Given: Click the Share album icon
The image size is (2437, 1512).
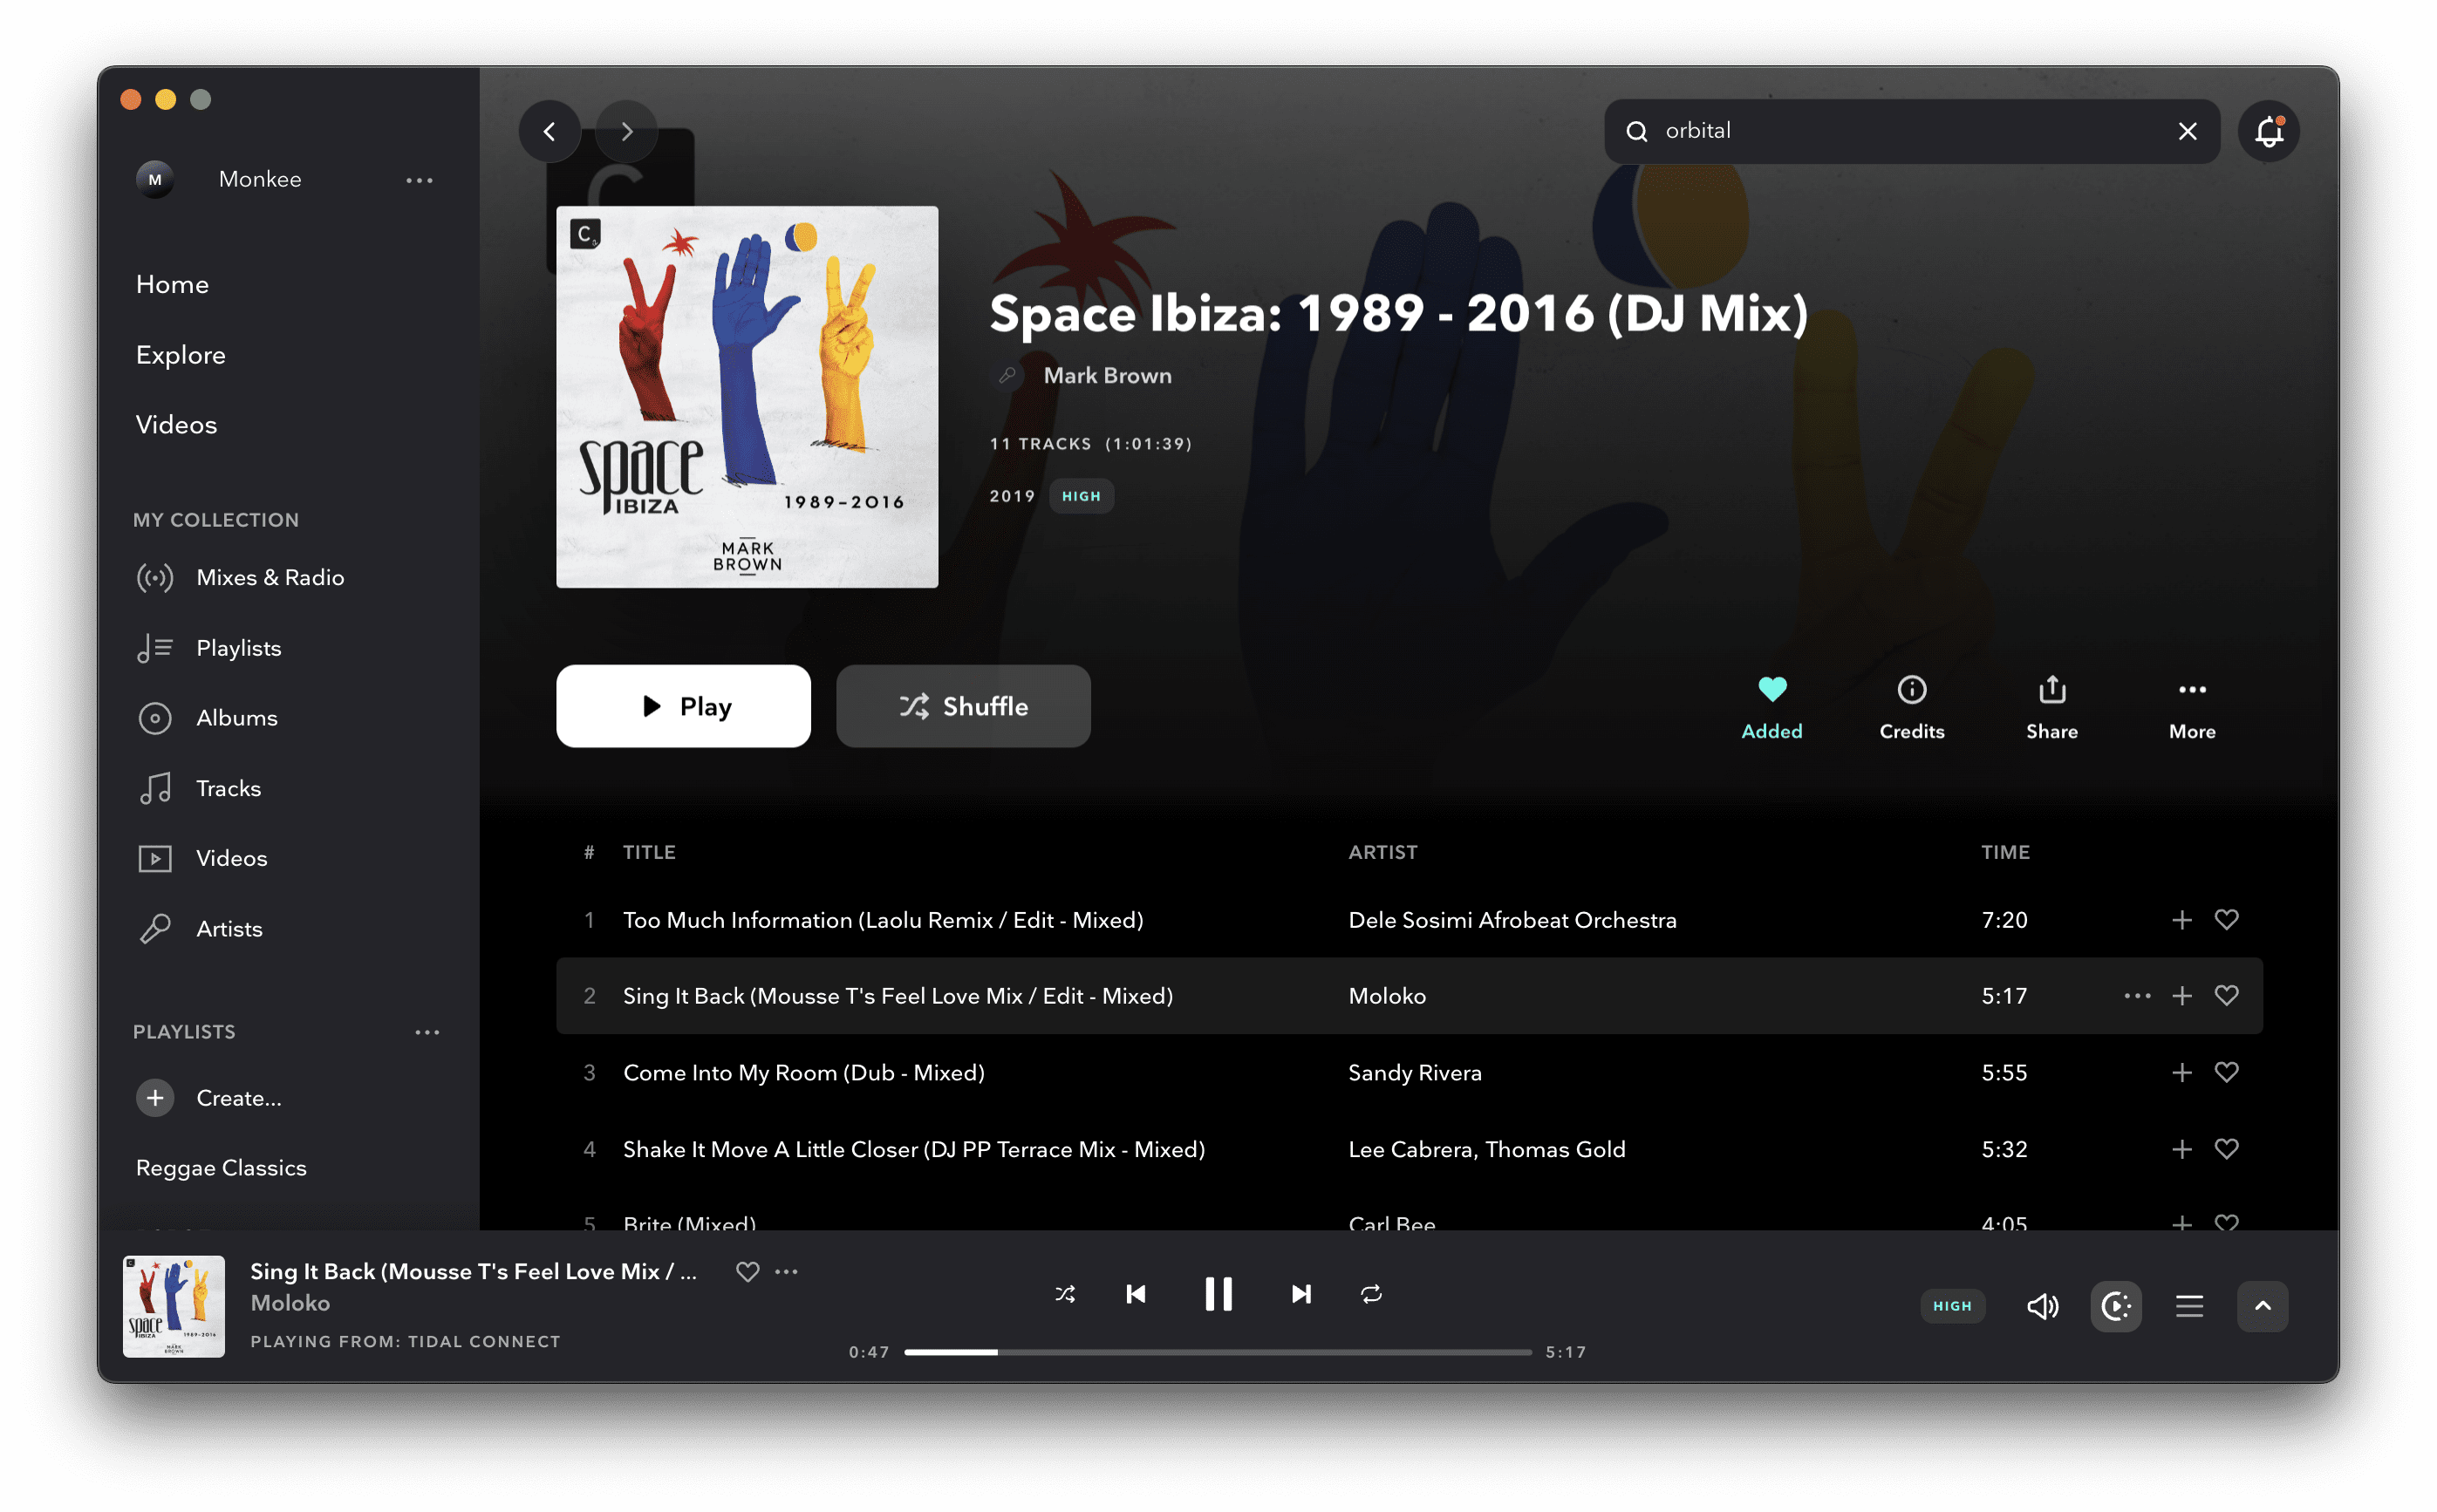Looking at the screenshot, I should (x=2051, y=706).
